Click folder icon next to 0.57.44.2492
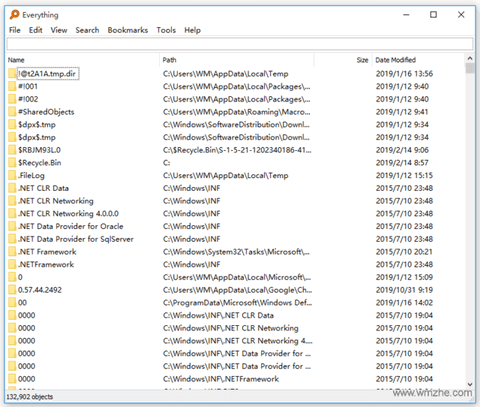This screenshot has height=407, width=480. tap(12, 290)
